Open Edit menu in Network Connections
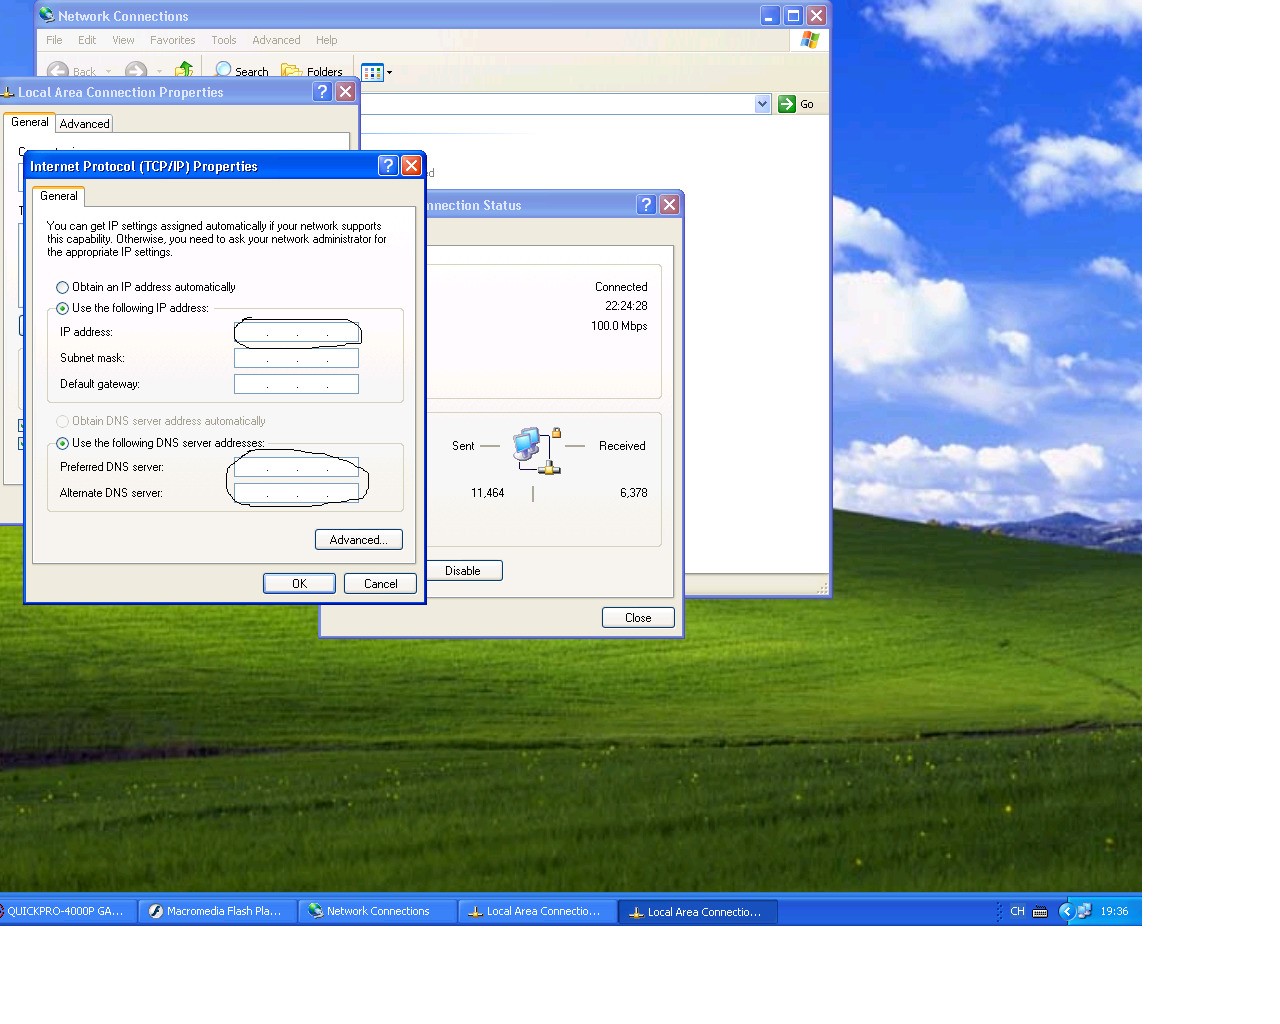The height and width of the screenshot is (1024, 1280). coord(87,40)
